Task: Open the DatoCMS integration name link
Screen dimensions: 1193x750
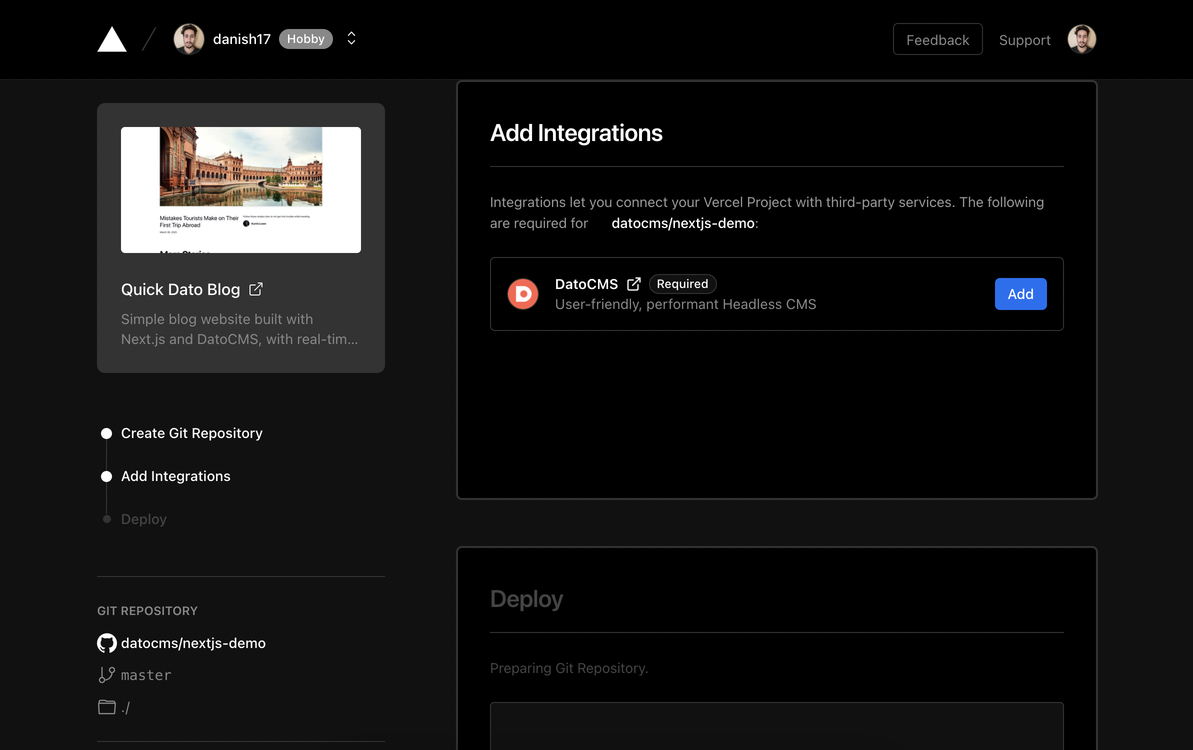Action: [586, 284]
